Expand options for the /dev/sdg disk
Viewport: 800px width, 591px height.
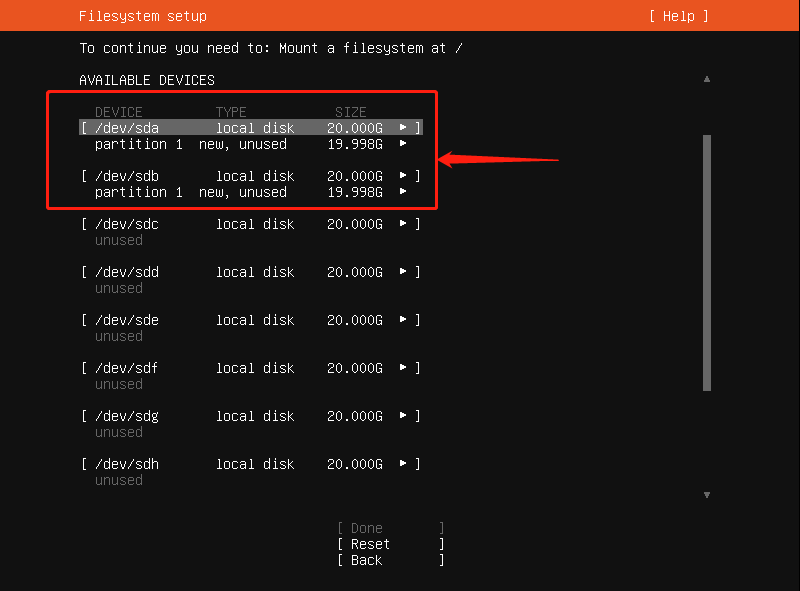(x=405, y=415)
